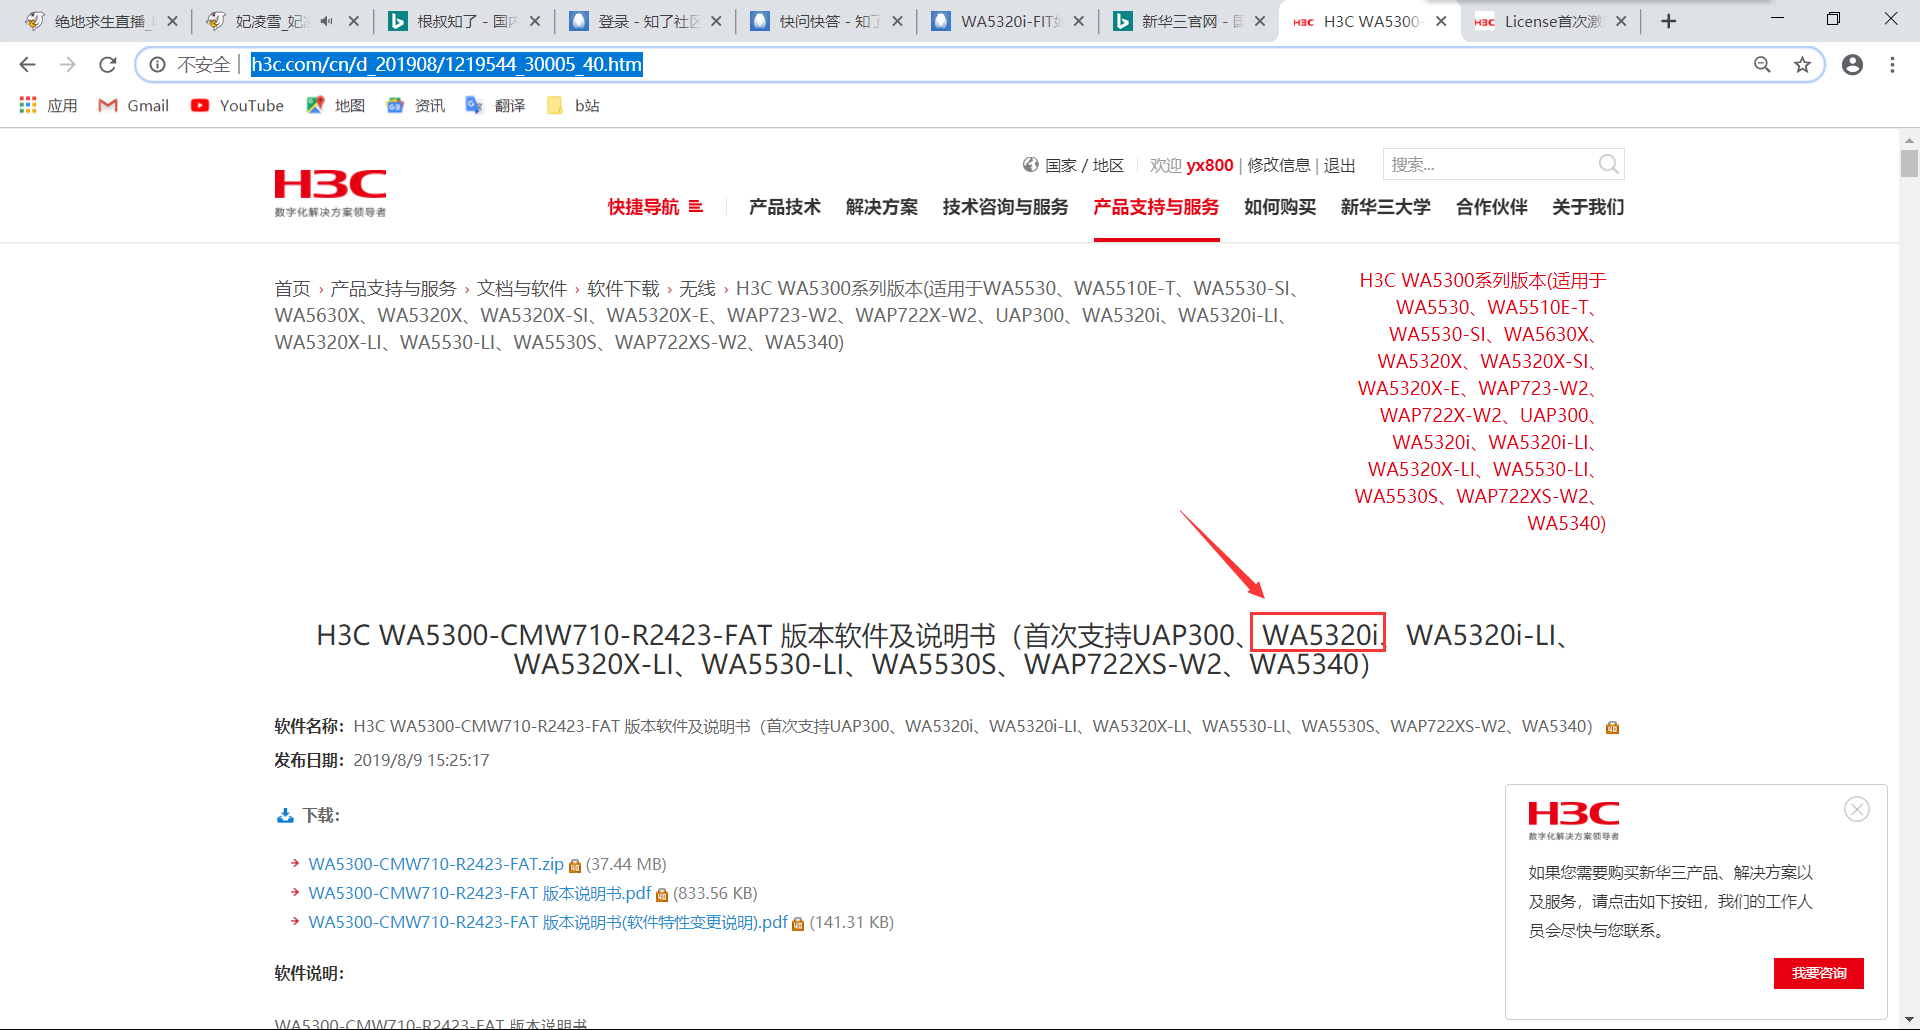This screenshot has height=1030, width=1920.
Task: Click the H3C logo in the header
Action: pos(330,192)
